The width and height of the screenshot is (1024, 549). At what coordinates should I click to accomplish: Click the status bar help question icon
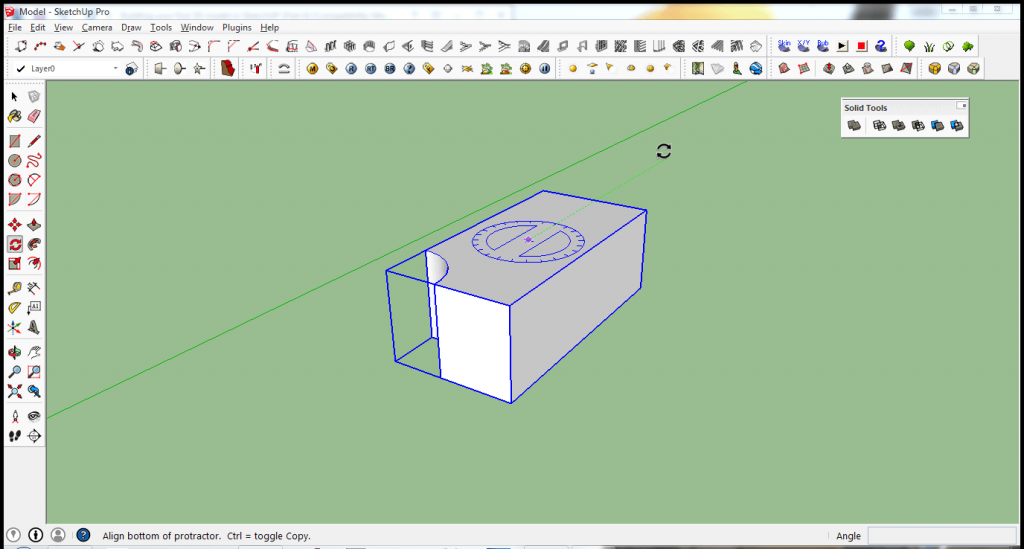click(x=83, y=535)
